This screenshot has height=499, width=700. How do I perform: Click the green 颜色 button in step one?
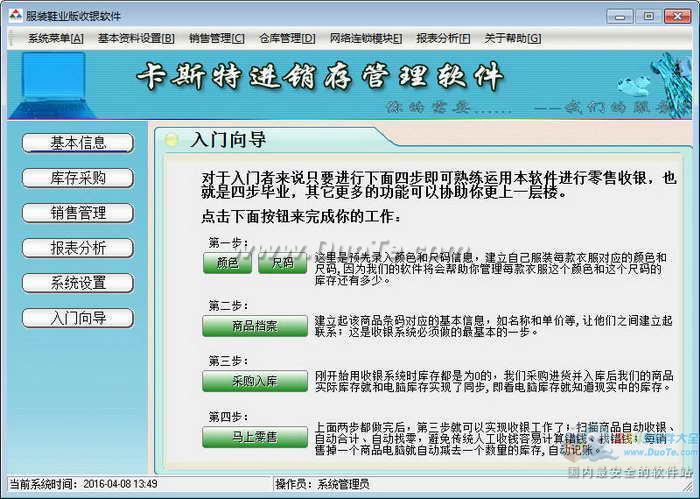pyautogui.click(x=227, y=264)
